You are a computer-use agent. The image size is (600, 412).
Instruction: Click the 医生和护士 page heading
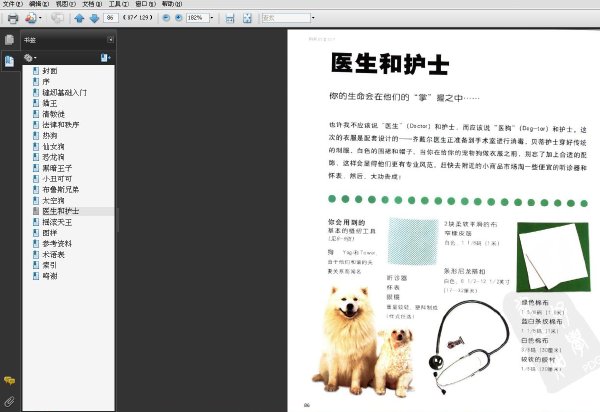pyautogui.click(x=390, y=64)
